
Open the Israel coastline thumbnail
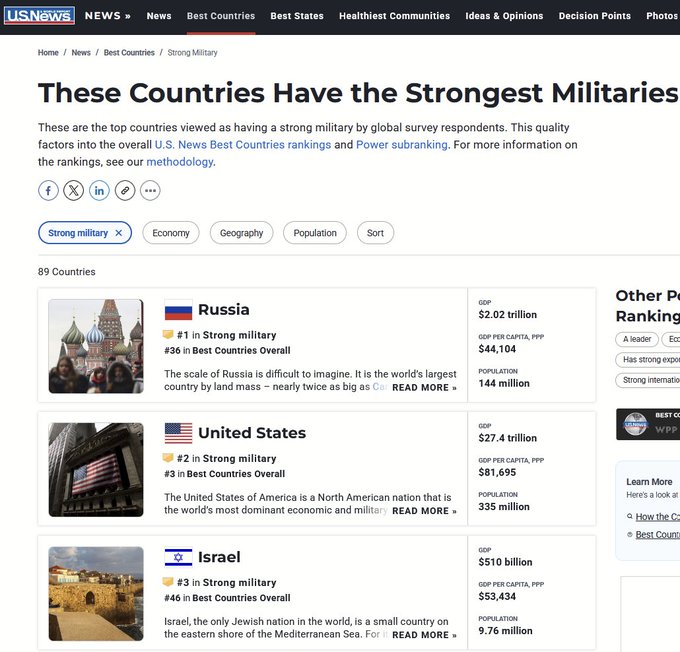pos(96,593)
